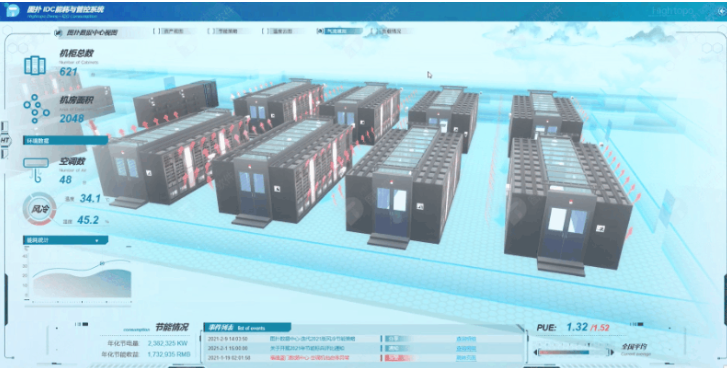Click the app logo in the title bar

click(x=12, y=10)
